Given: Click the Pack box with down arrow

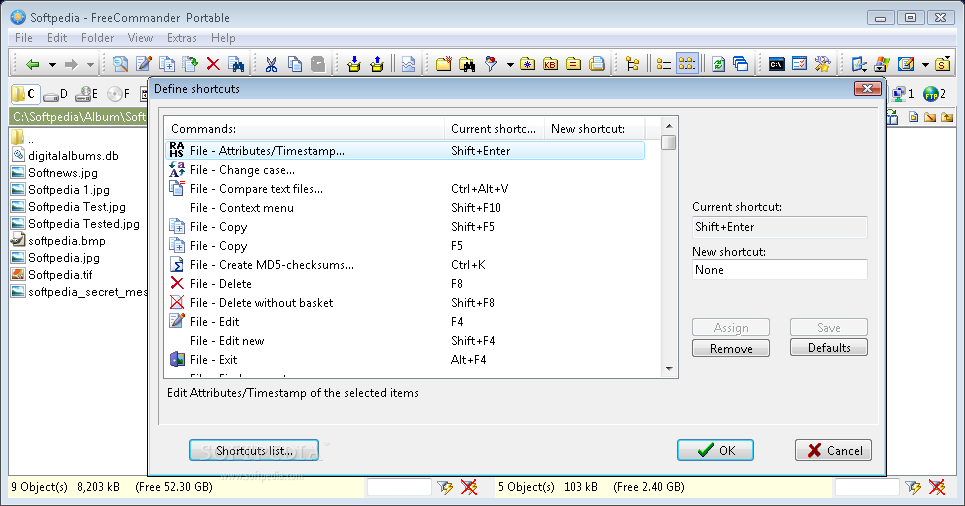Looking at the screenshot, I should [x=353, y=64].
